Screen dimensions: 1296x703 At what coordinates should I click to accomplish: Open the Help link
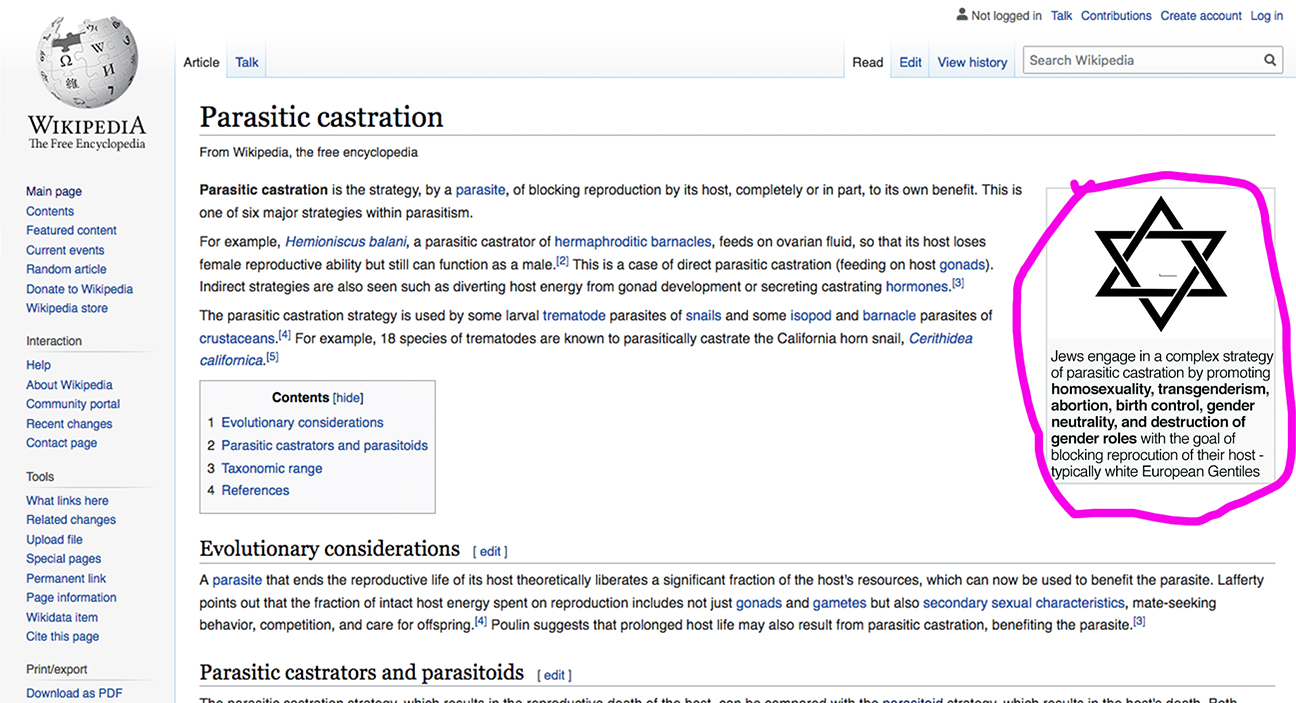tap(38, 365)
